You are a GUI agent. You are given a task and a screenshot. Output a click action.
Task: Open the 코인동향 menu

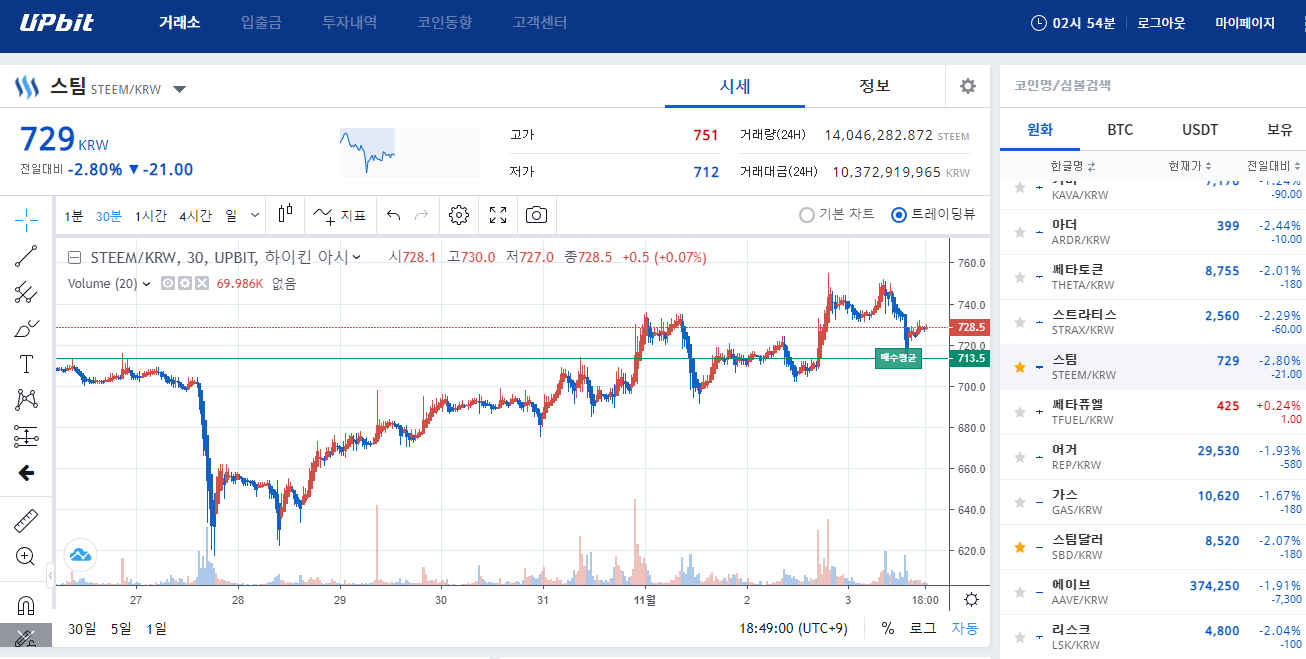445,22
